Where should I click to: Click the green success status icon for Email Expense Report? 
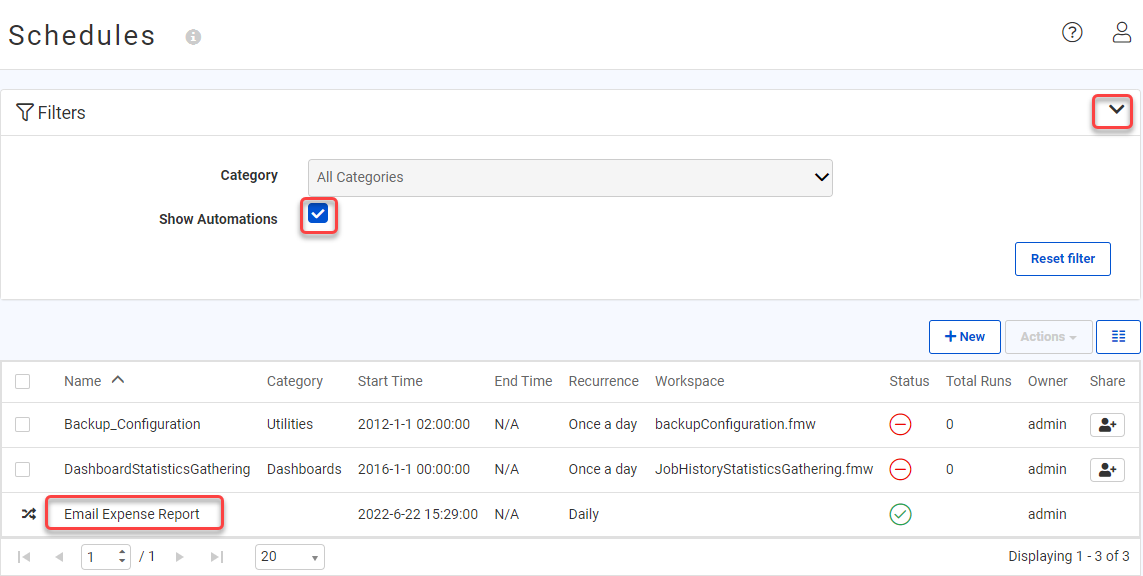click(899, 513)
